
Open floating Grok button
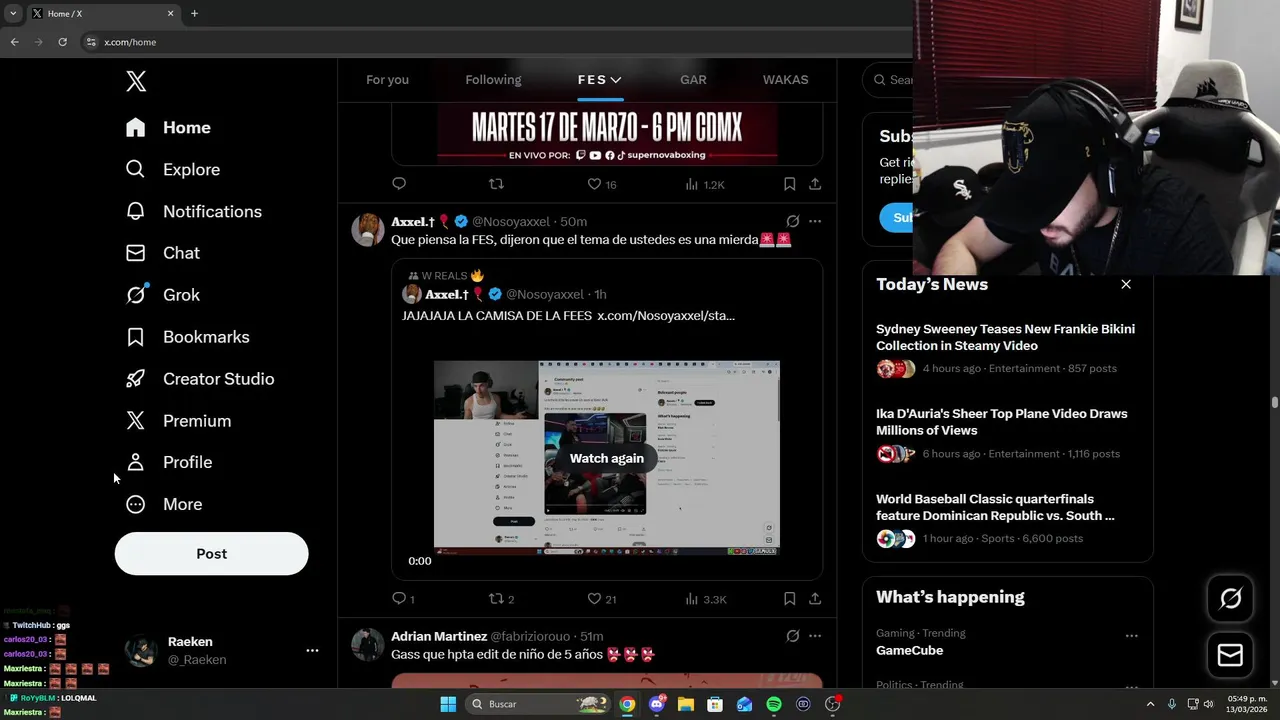pos(1230,599)
